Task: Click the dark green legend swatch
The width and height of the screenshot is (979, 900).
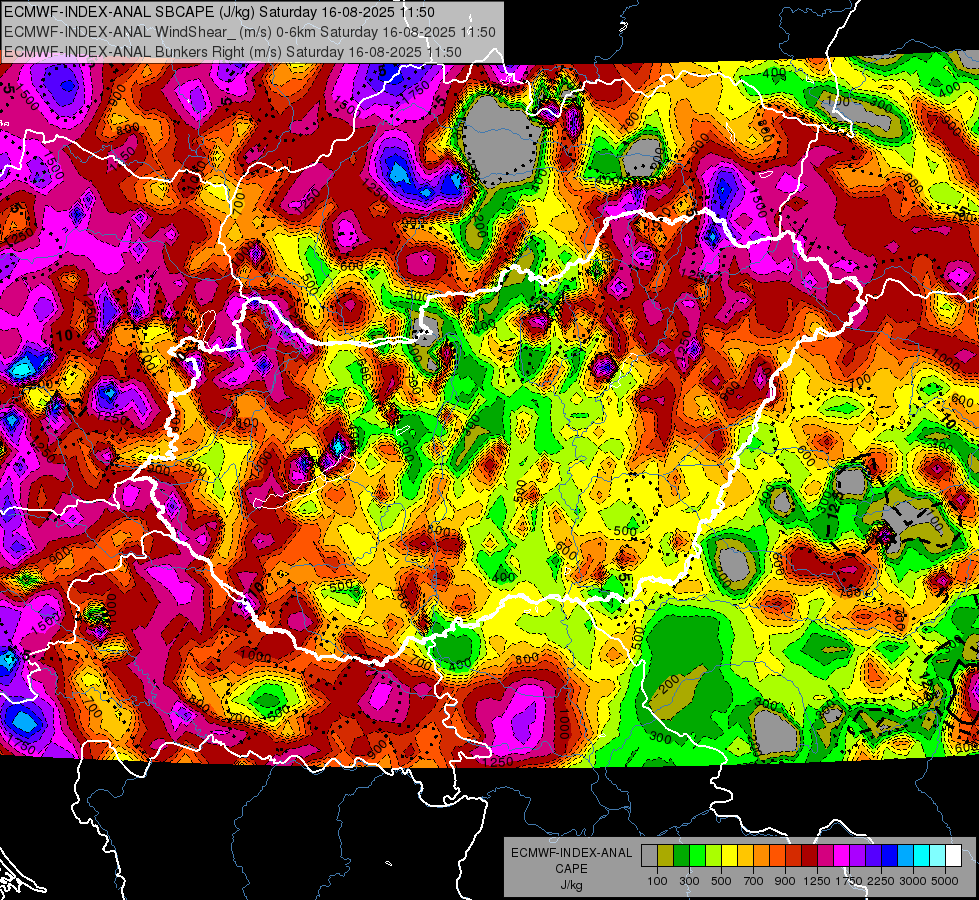Action: point(681,855)
